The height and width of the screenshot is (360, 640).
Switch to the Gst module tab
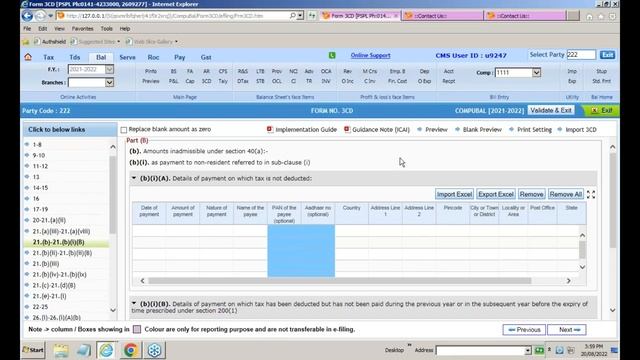pos(206,57)
